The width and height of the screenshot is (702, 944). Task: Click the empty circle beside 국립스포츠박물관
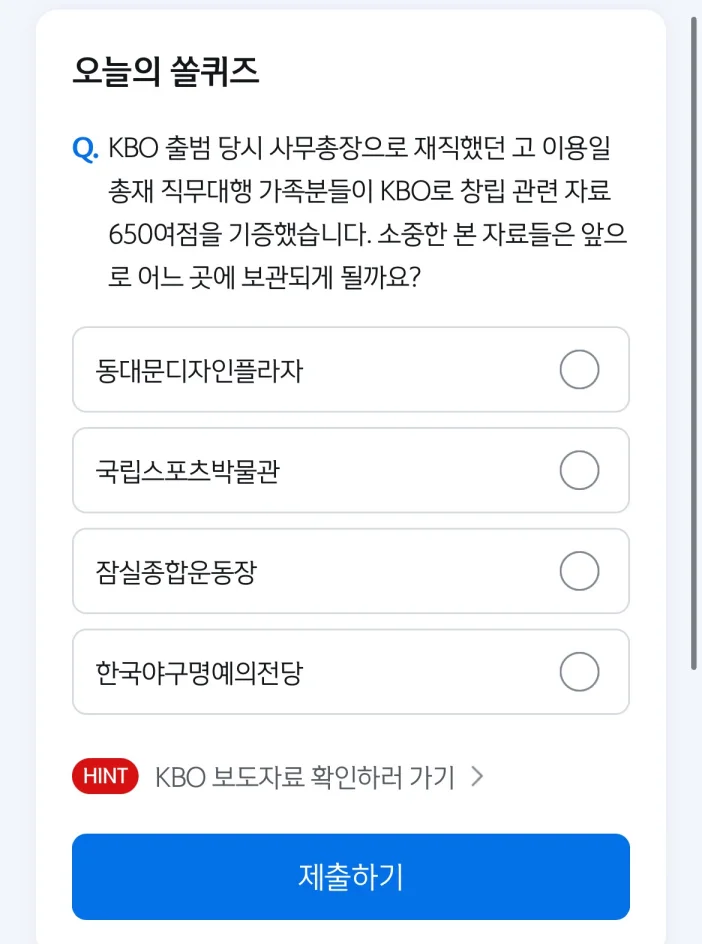(579, 470)
